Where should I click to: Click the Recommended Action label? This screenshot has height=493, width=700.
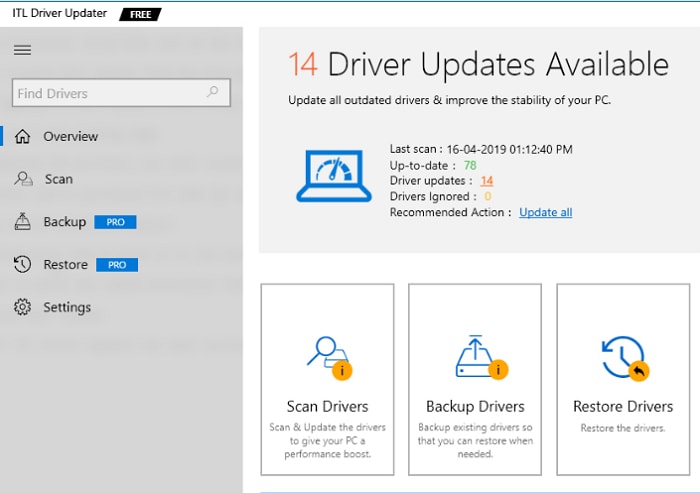450,212
